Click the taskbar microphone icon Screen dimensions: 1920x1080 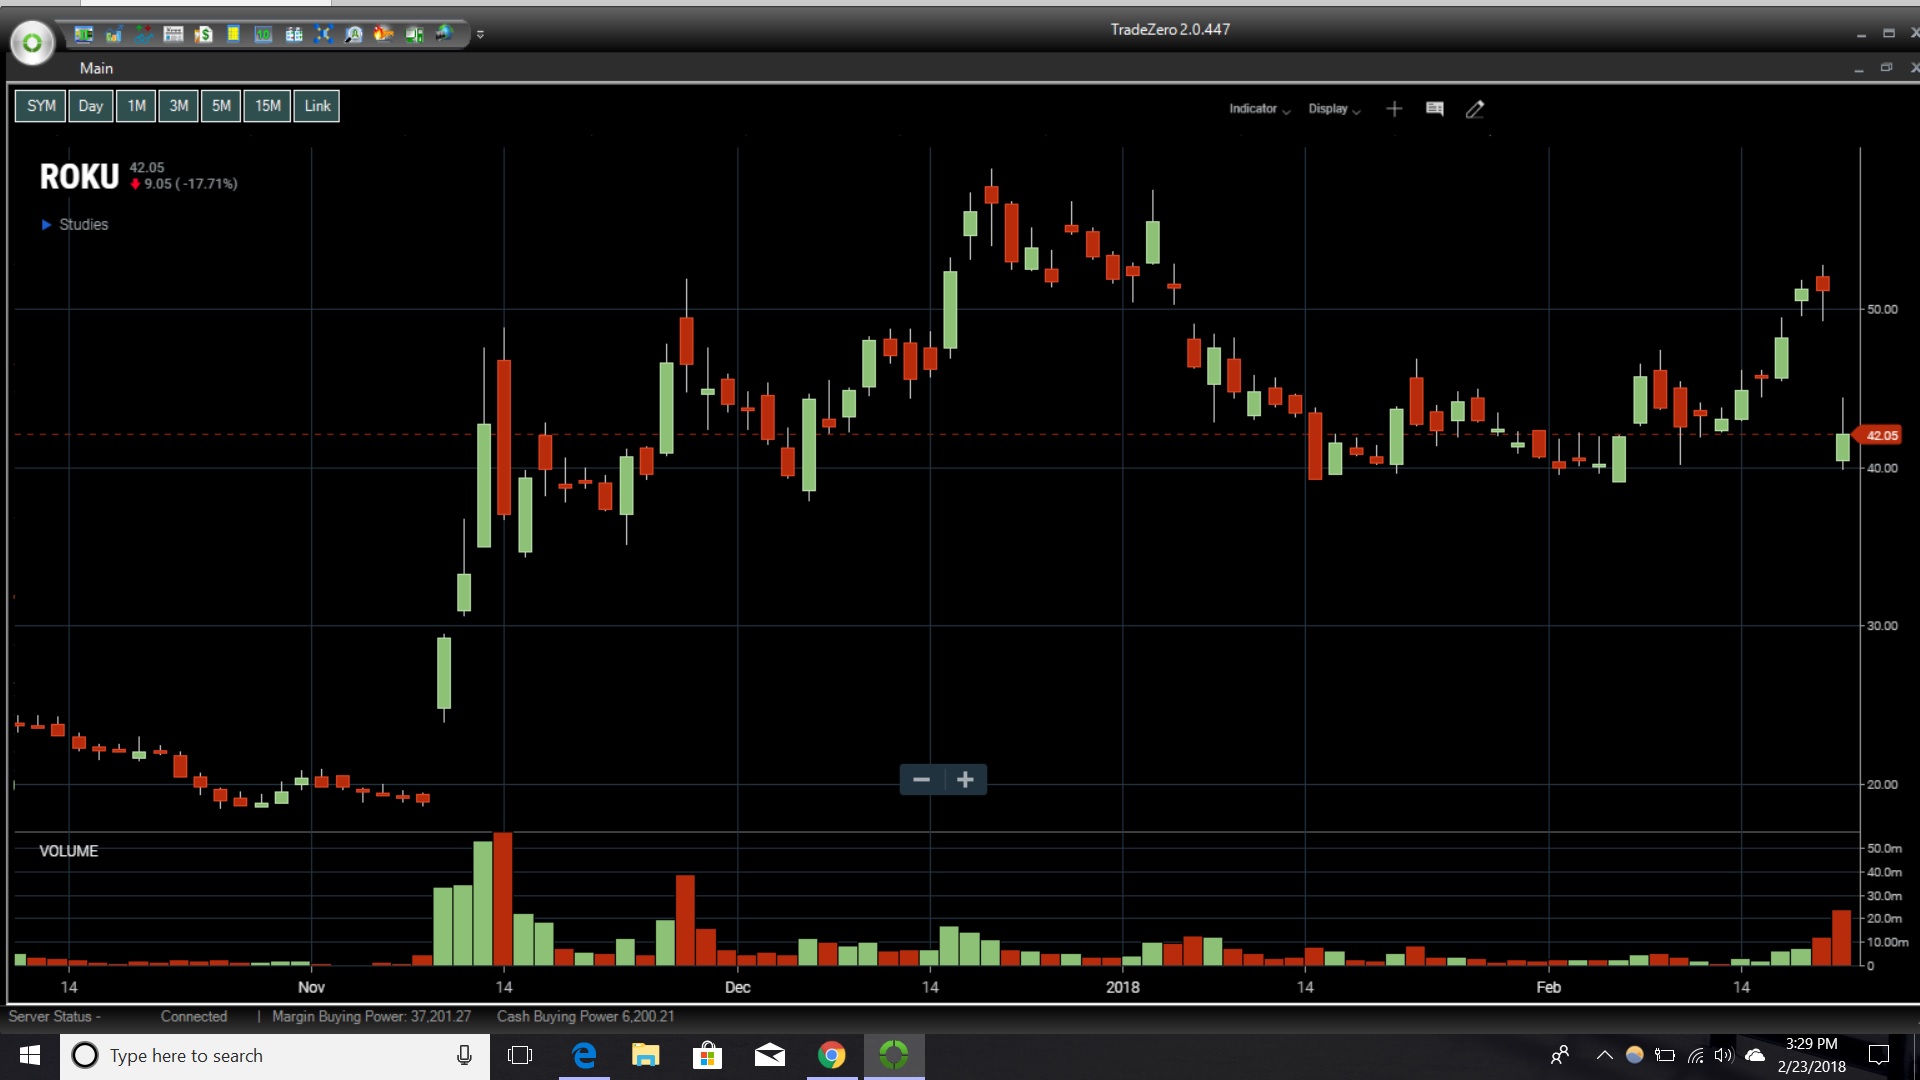(464, 1056)
